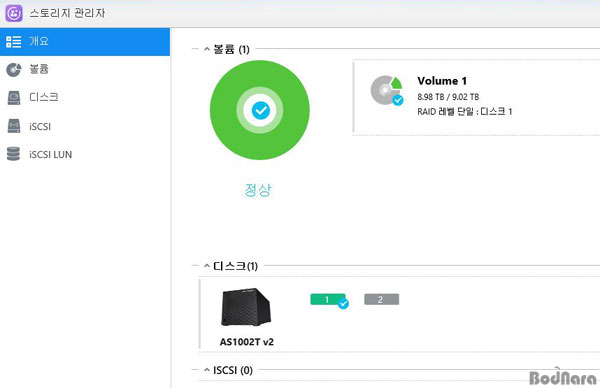Click the AS1002T v2 NAS device image
Image resolution: width=600 pixels, height=388 pixels.
pyautogui.click(x=246, y=307)
